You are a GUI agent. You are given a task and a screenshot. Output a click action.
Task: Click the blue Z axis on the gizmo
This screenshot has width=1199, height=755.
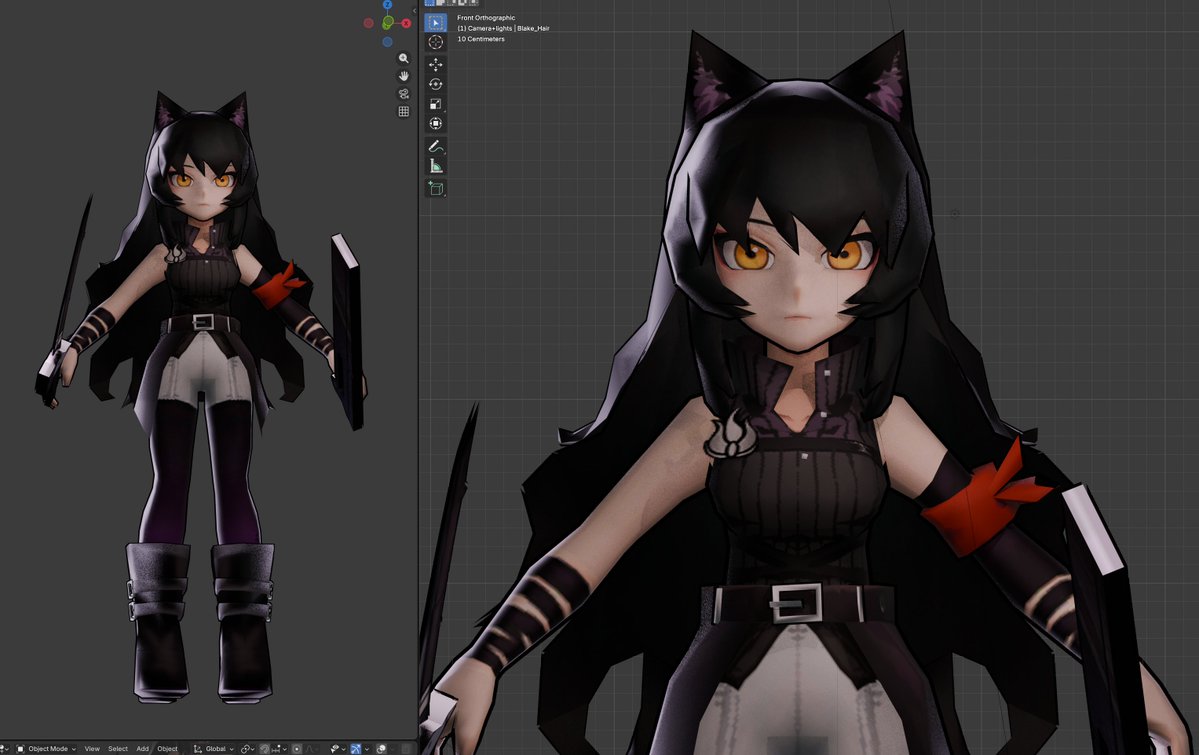click(x=388, y=4)
